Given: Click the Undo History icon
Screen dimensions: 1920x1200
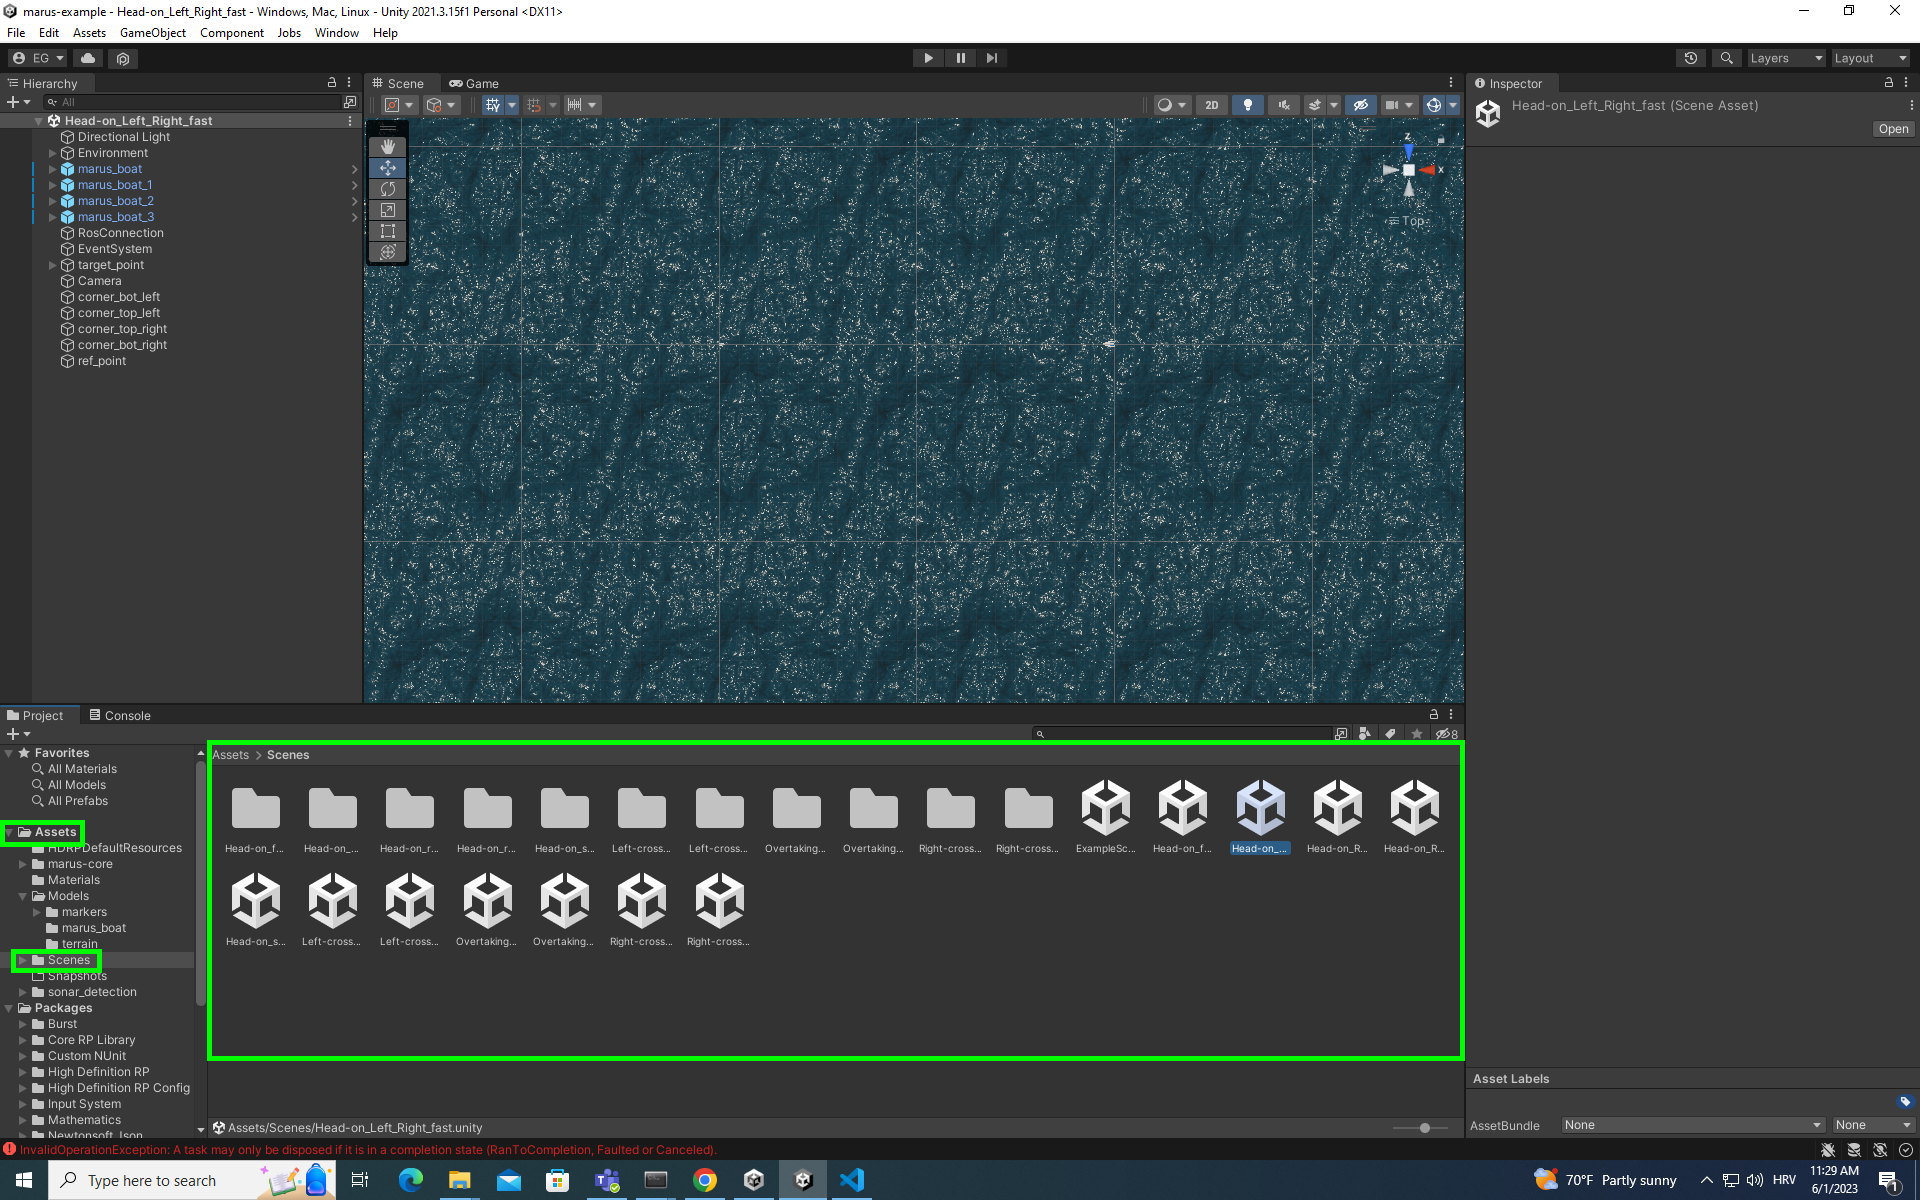Looking at the screenshot, I should click(1691, 58).
